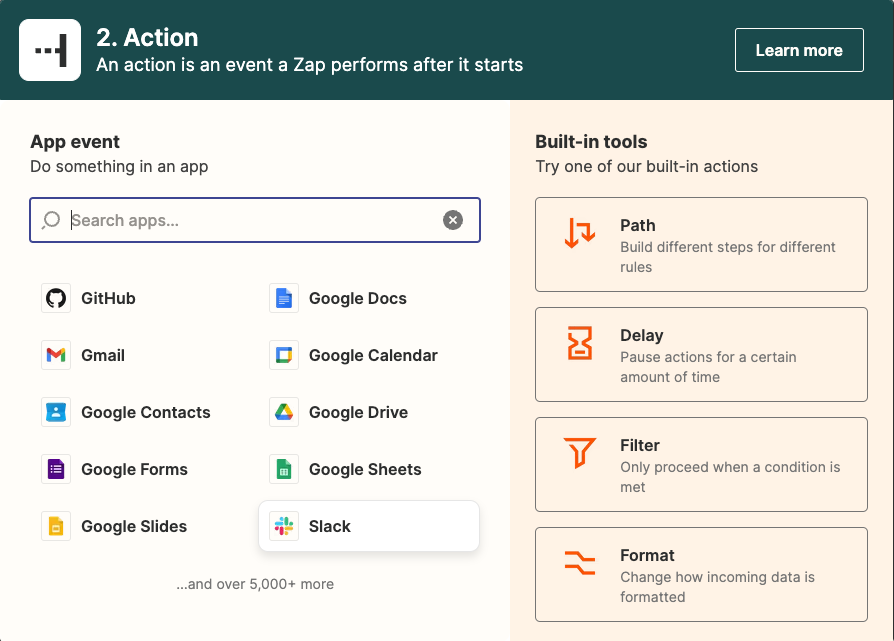
Task: Click the 'Built-in tools' heading
Action: (x=591, y=142)
